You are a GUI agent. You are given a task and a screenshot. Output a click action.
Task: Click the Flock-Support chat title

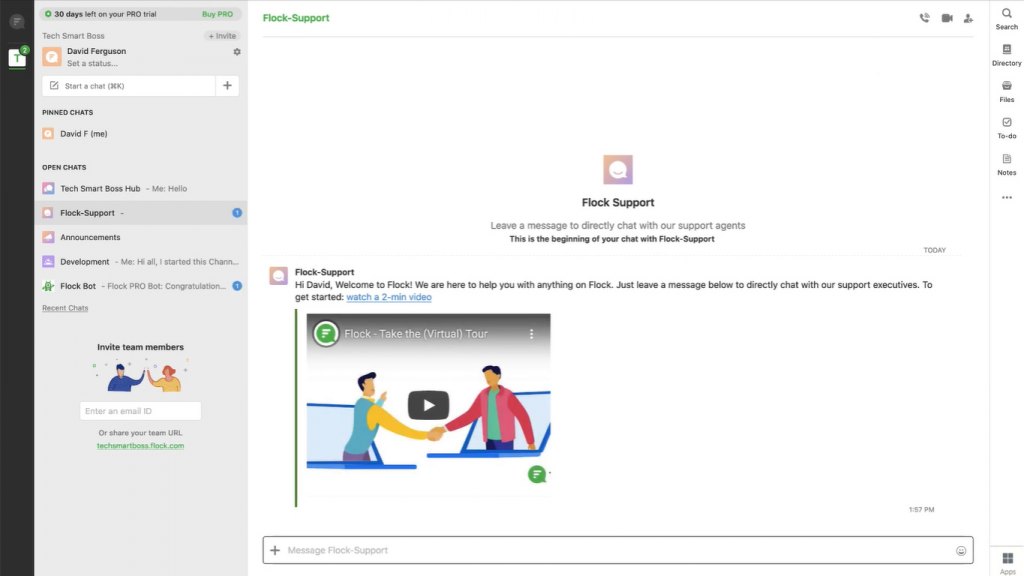tap(296, 18)
